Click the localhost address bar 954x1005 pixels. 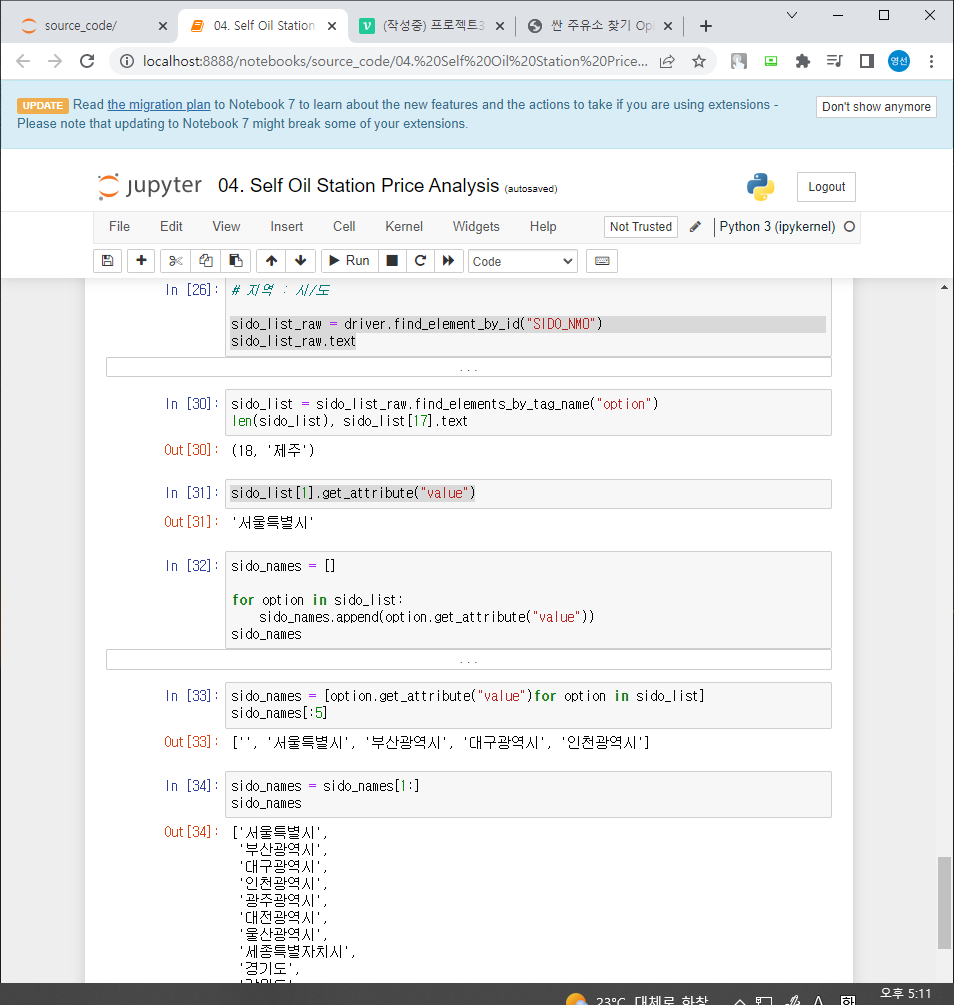(x=394, y=61)
